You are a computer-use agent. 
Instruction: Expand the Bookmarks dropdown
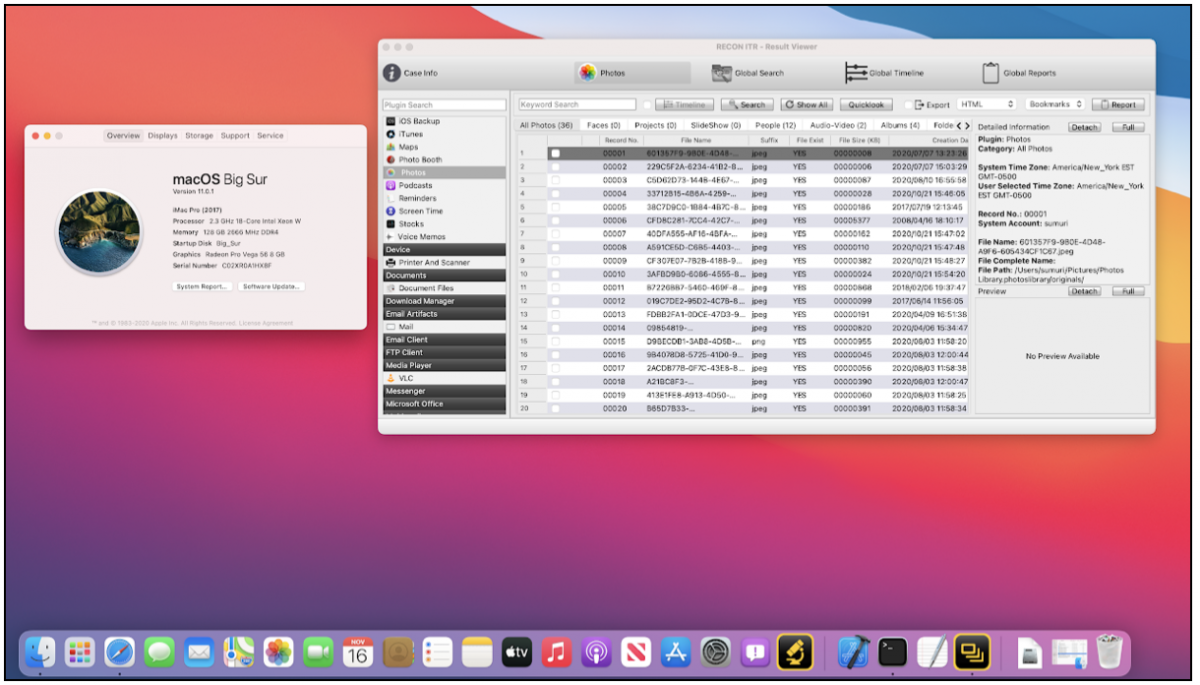click(x=1054, y=104)
